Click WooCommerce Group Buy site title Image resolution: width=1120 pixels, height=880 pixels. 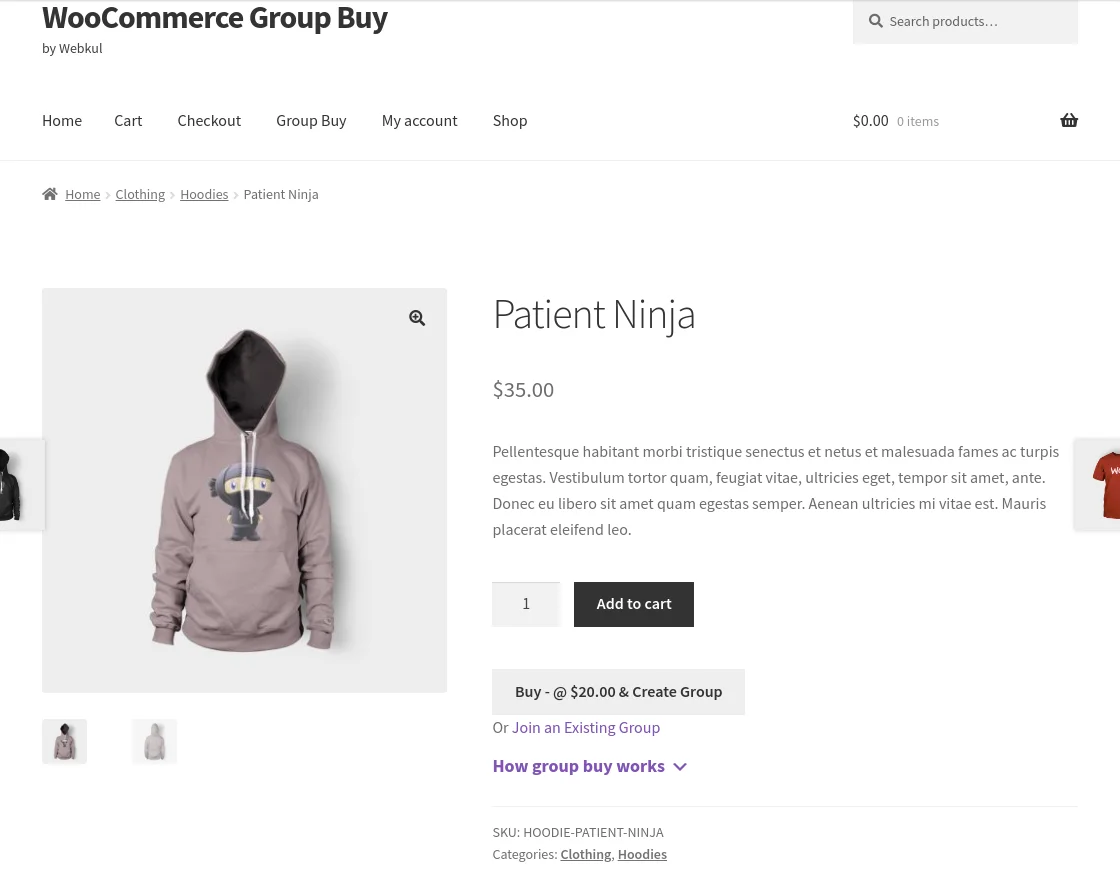pyautogui.click(x=214, y=18)
